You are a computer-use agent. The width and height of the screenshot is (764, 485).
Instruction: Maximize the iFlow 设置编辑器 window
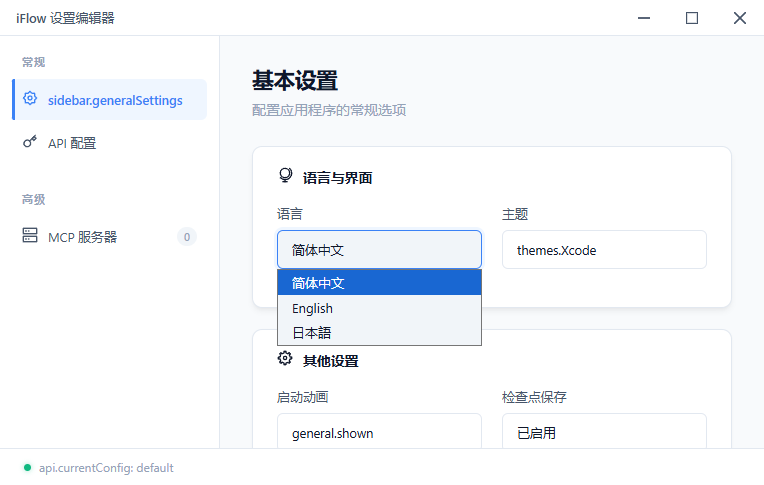[x=692, y=18]
